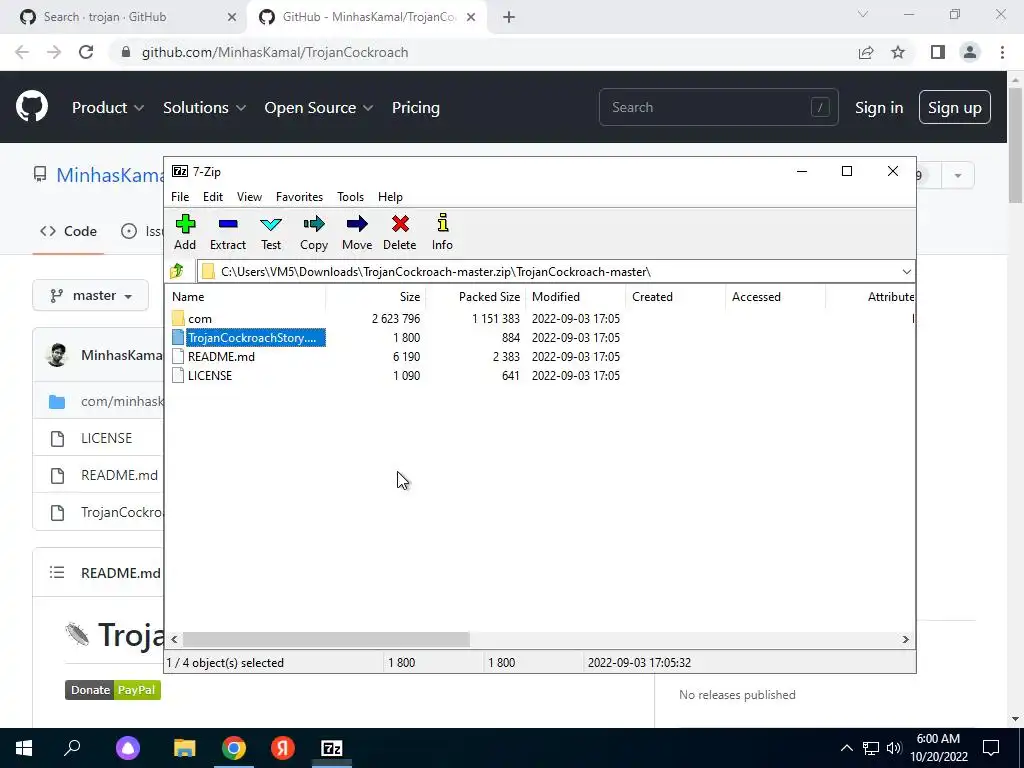Viewport: 1024px width, 768px height.
Task: Select the com folder icon in file list
Action: [x=178, y=319]
